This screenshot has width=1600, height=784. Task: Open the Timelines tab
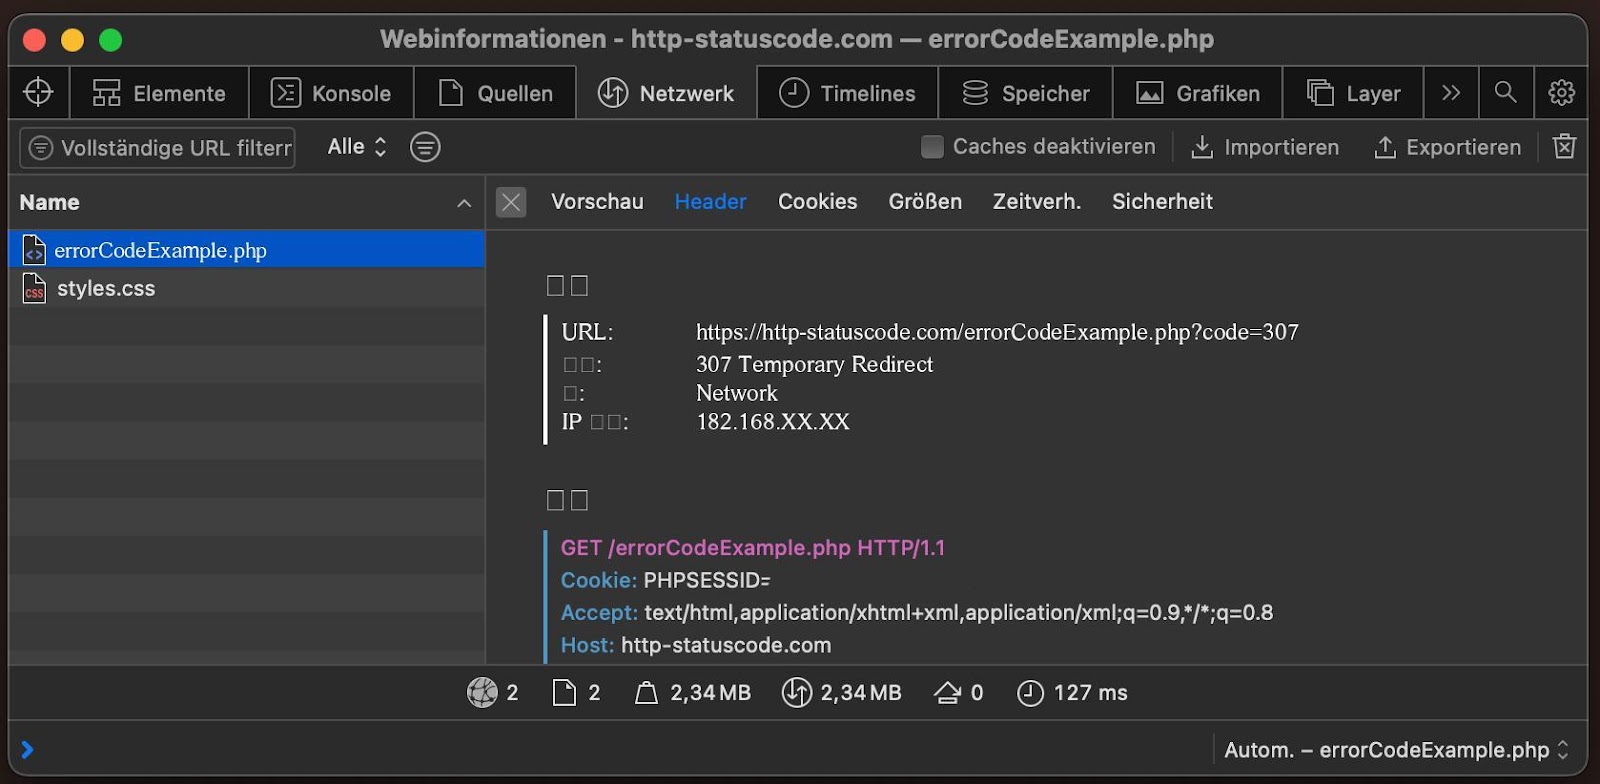pos(847,93)
